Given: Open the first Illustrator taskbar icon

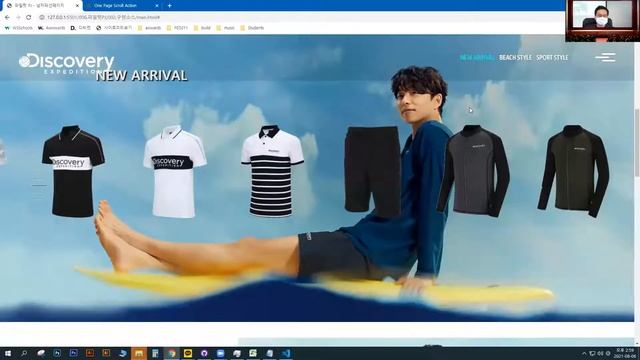Looking at the screenshot, I should (90, 353).
